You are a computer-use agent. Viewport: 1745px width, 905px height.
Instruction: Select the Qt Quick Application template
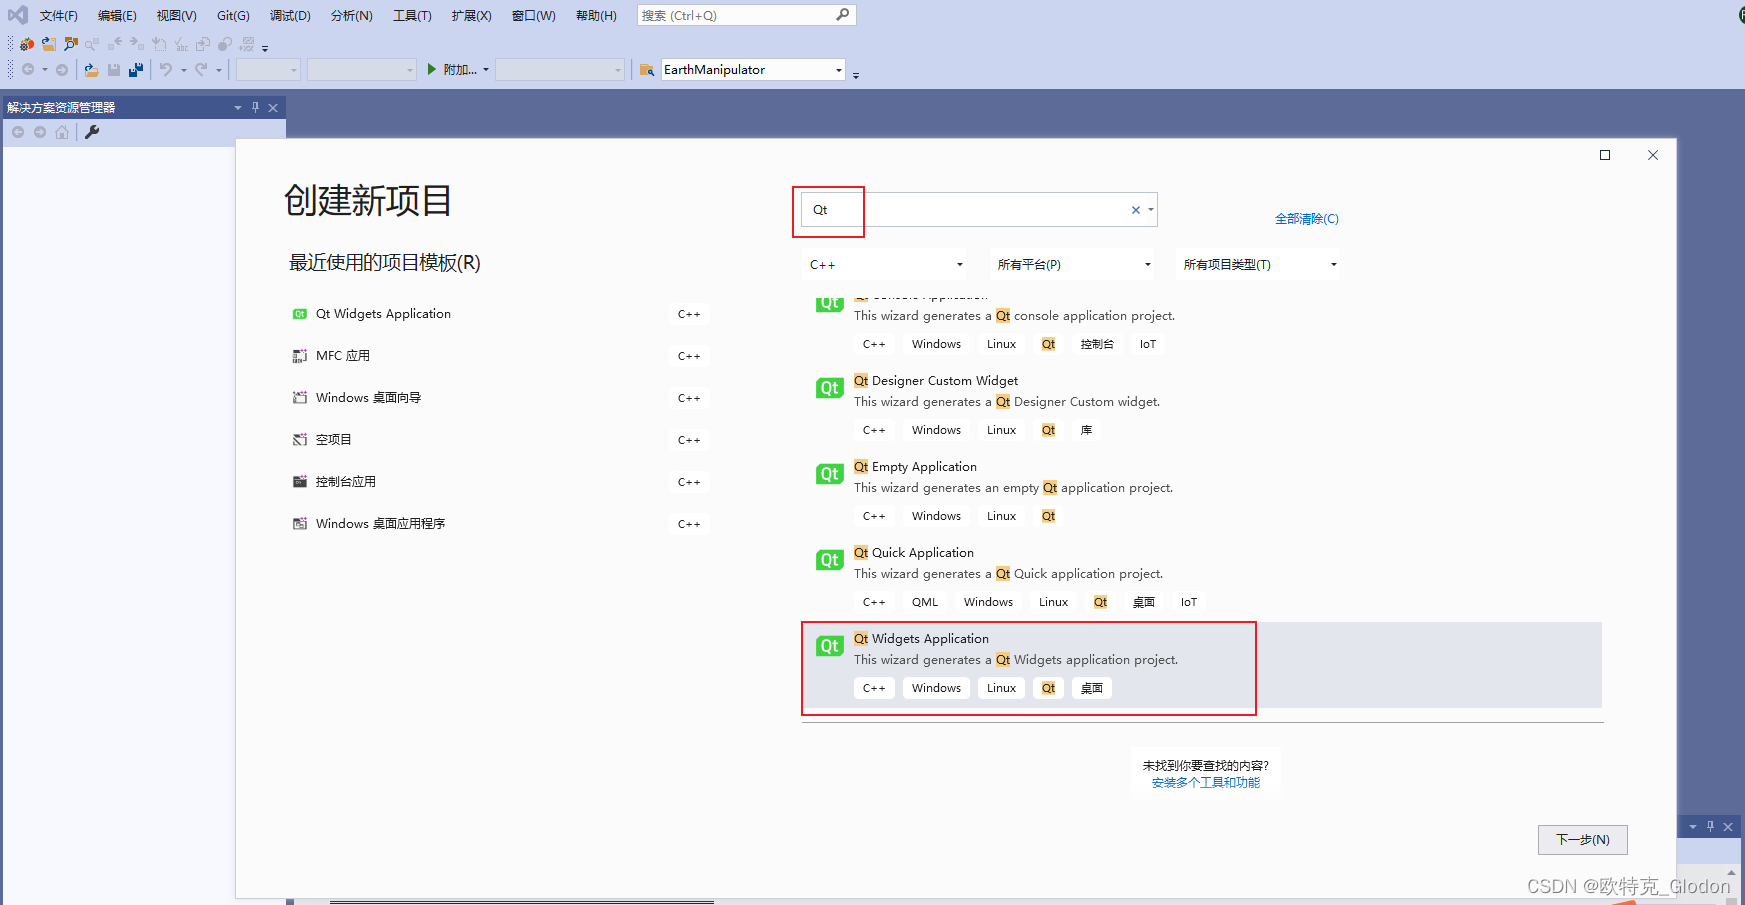tap(1202, 579)
